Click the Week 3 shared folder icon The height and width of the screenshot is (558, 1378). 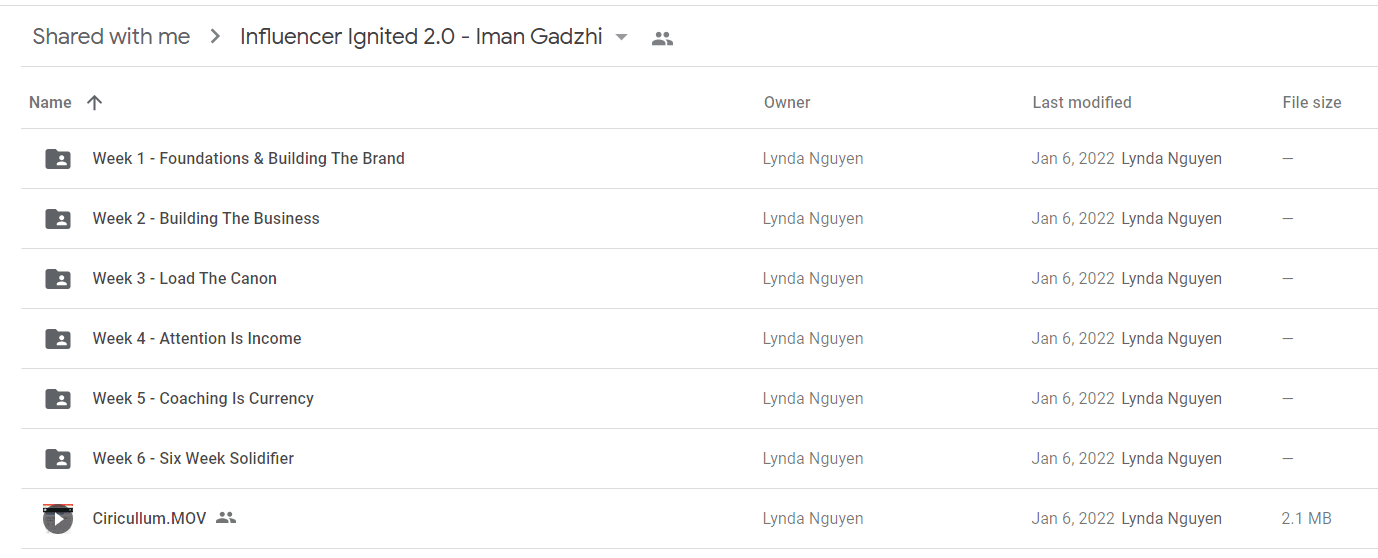click(58, 278)
